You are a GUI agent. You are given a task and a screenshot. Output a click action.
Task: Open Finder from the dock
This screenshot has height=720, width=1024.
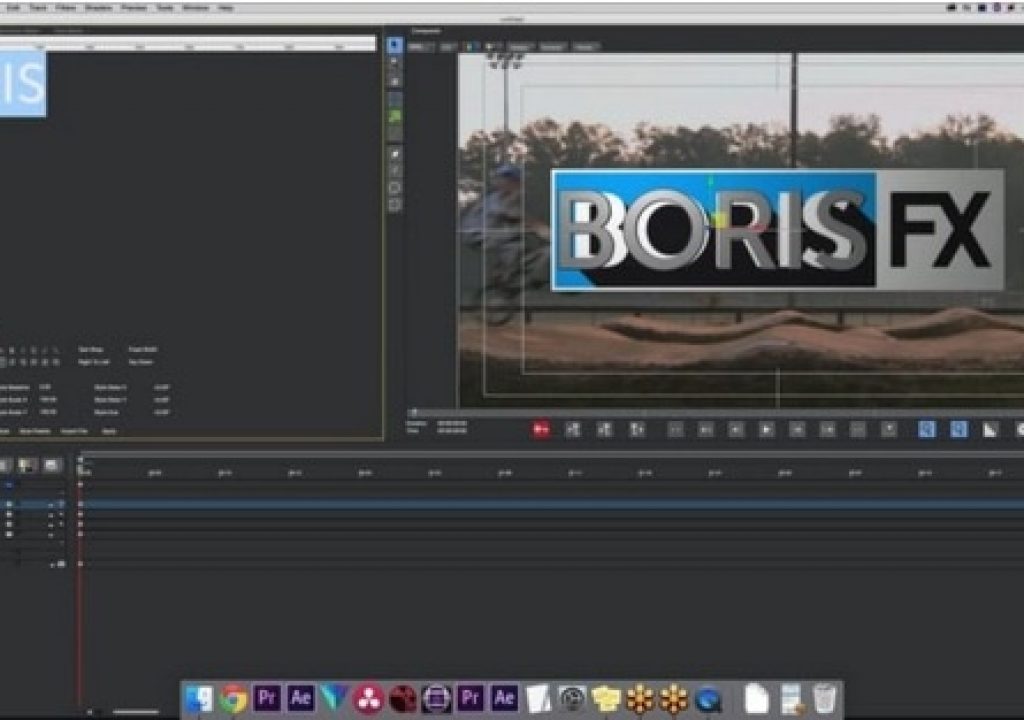click(199, 698)
